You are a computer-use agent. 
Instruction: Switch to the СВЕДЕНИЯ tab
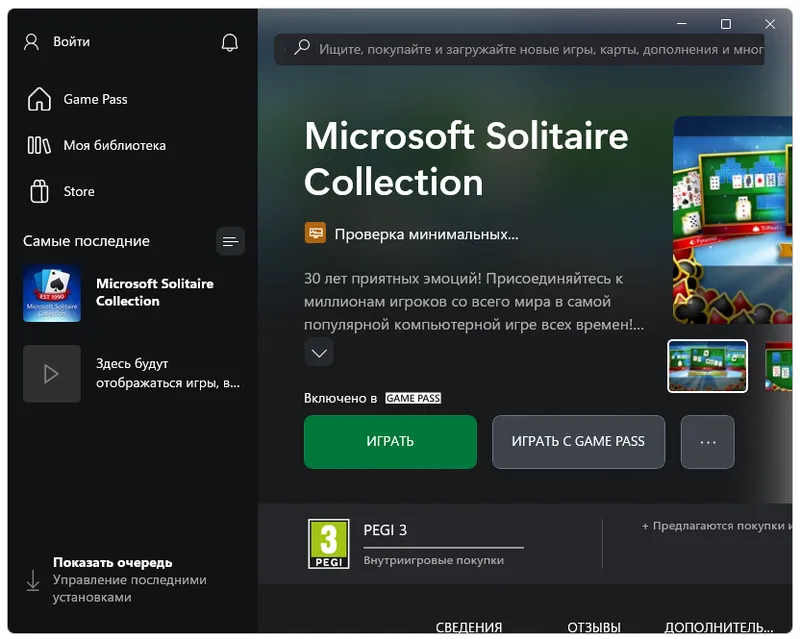[469, 627]
